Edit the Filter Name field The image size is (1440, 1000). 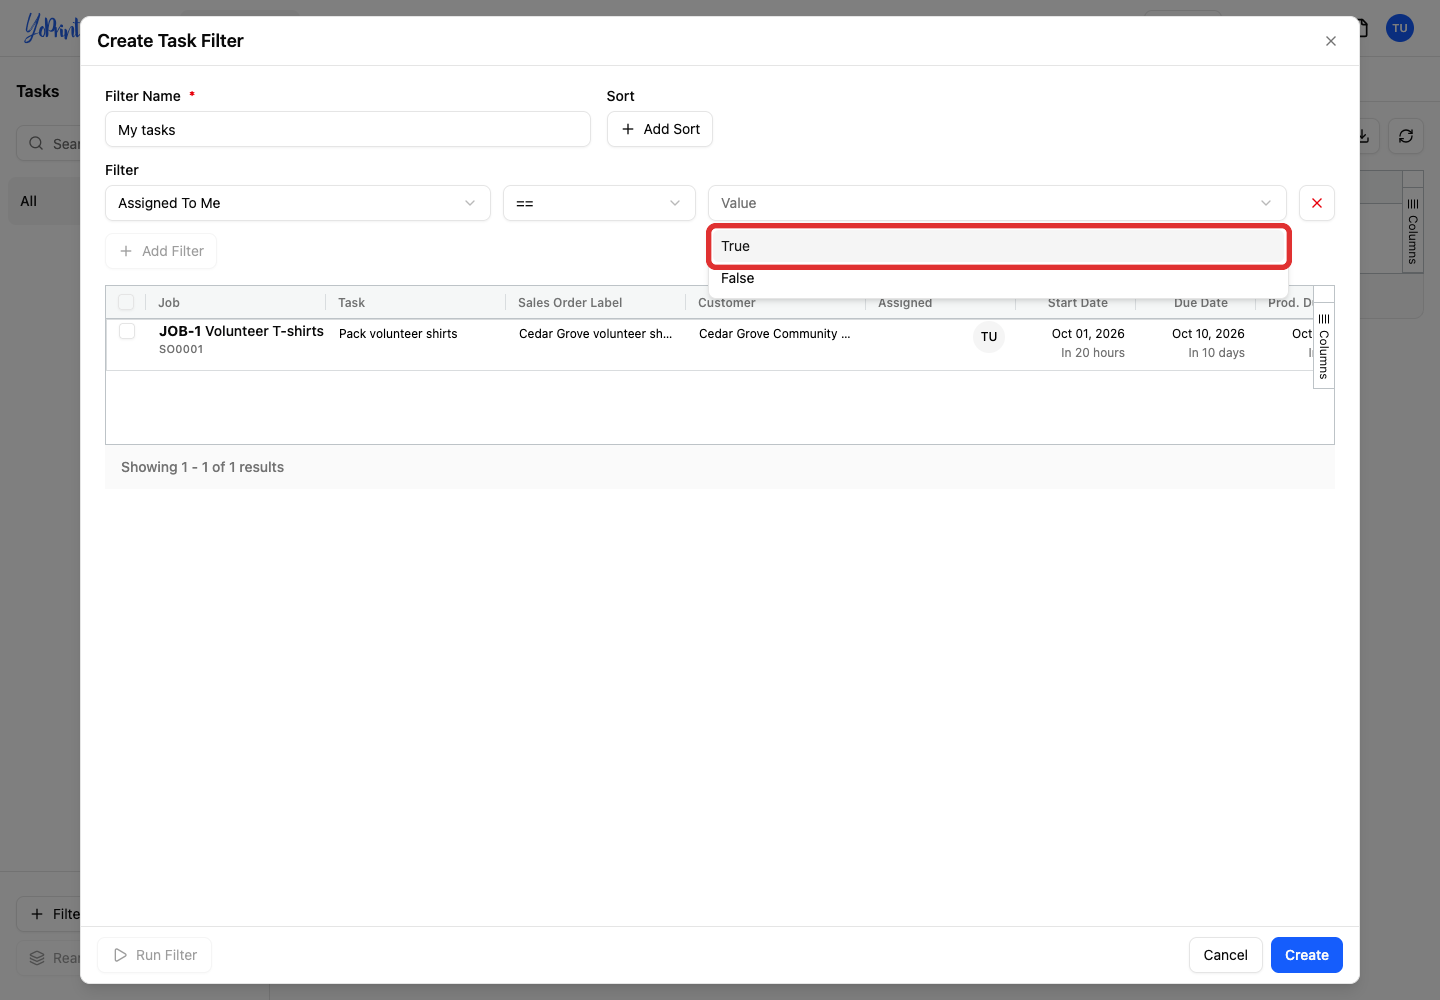[347, 129]
